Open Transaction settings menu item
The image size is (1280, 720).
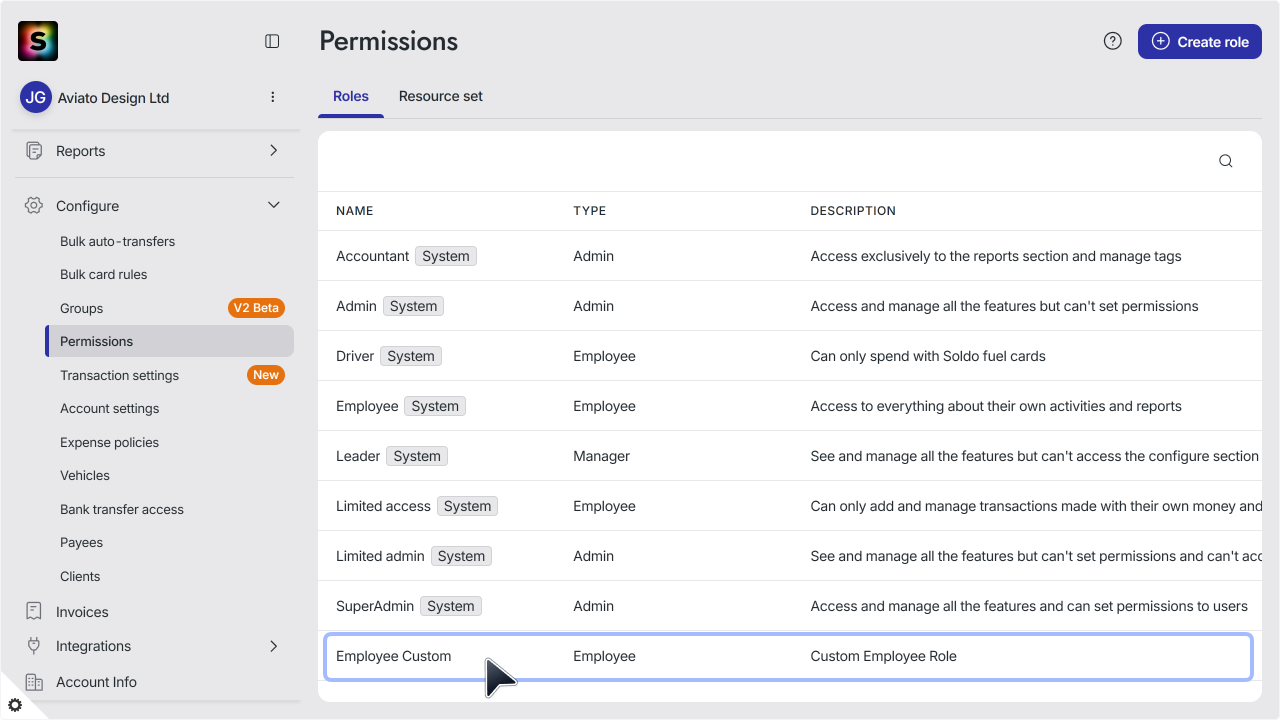click(x=119, y=375)
